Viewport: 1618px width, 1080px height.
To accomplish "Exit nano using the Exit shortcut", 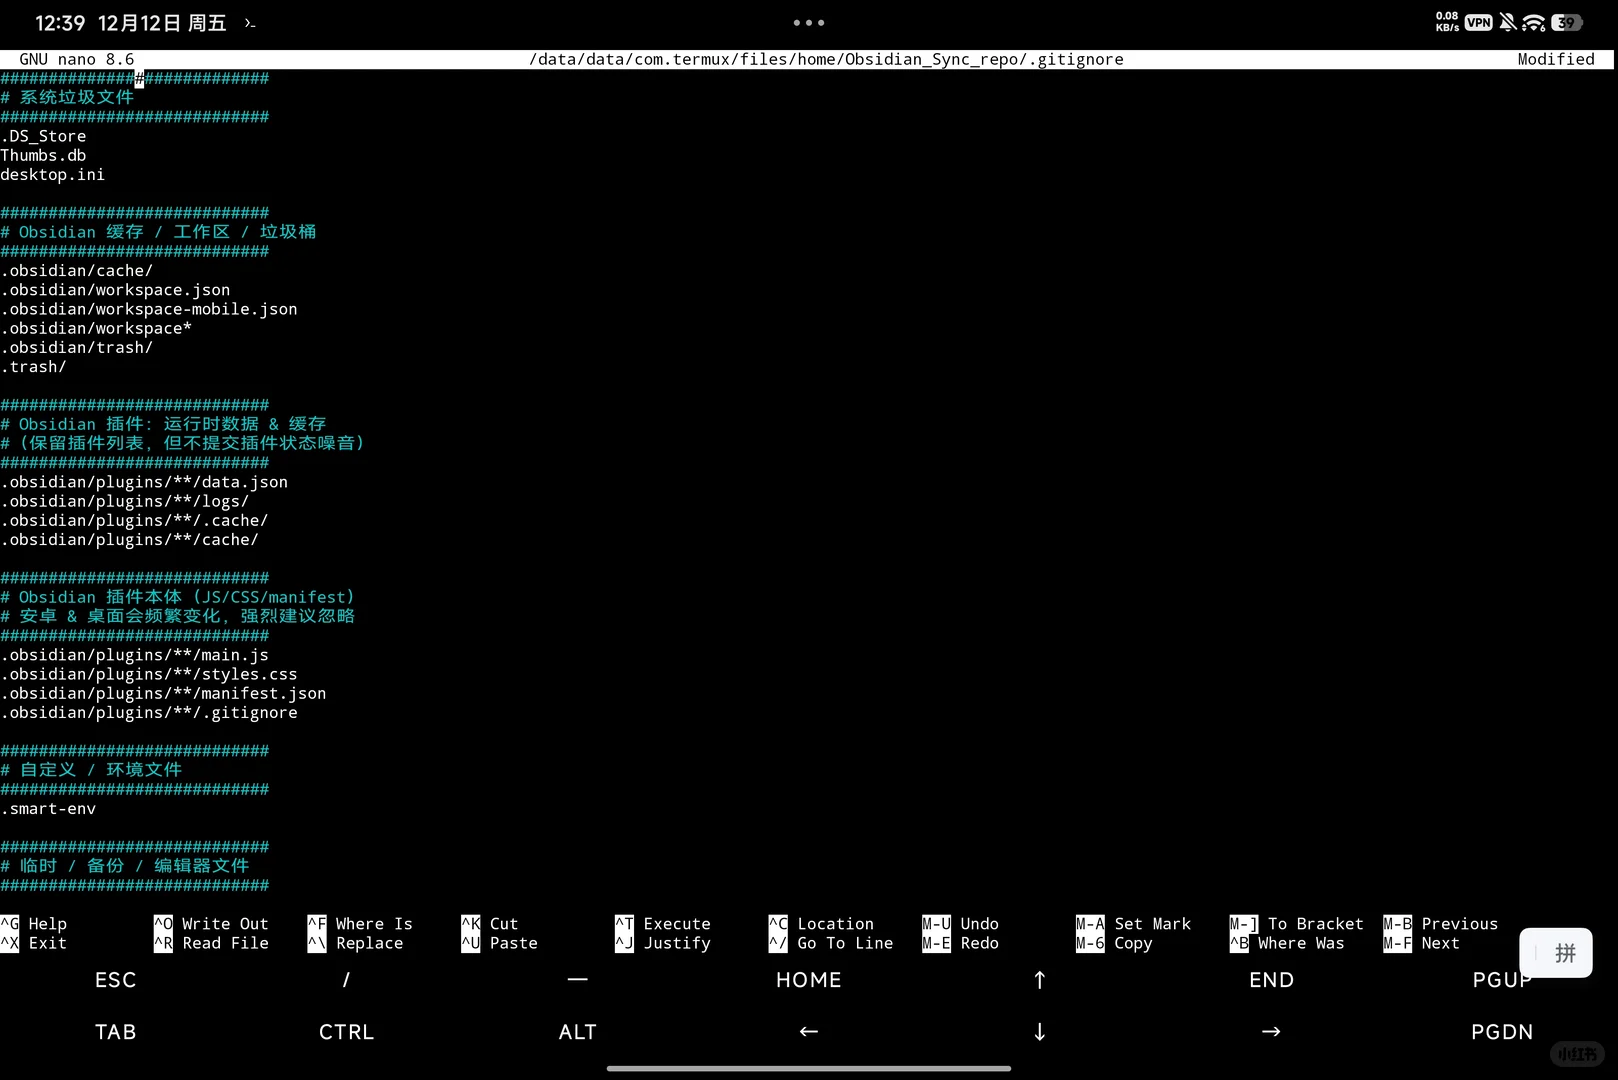I will (x=38, y=943).
